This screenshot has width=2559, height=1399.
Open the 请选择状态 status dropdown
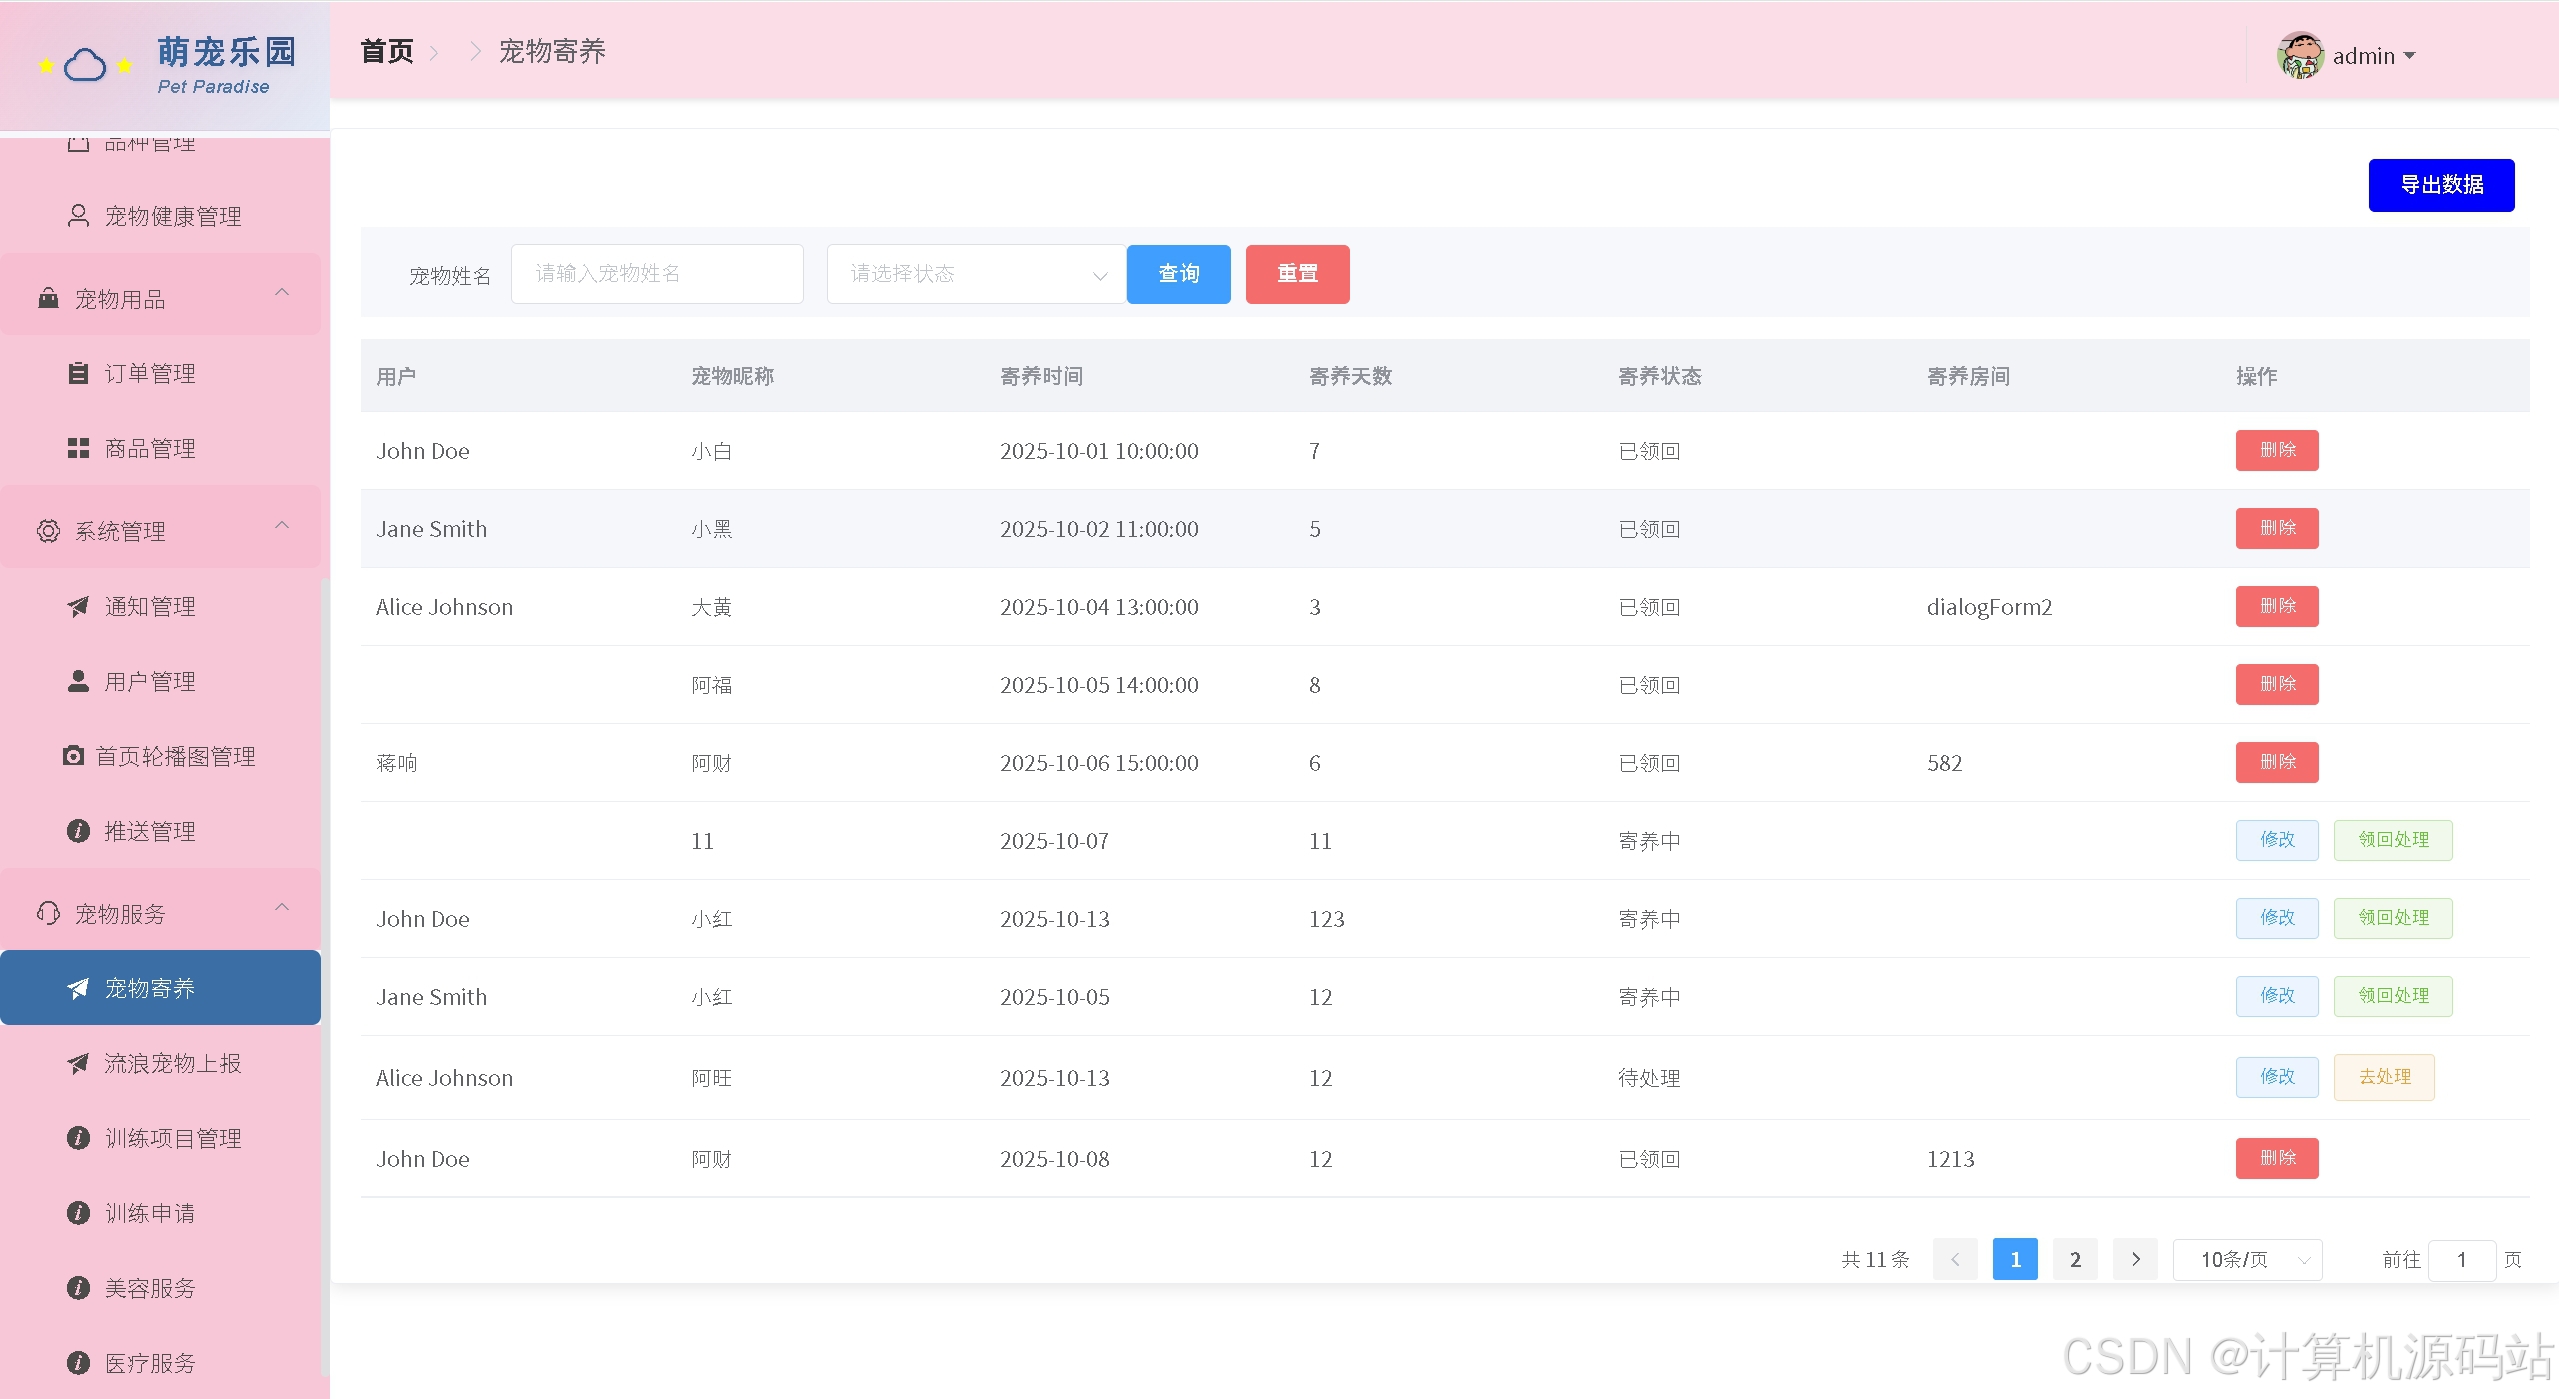pyautogui.click(x=976, y=274)
